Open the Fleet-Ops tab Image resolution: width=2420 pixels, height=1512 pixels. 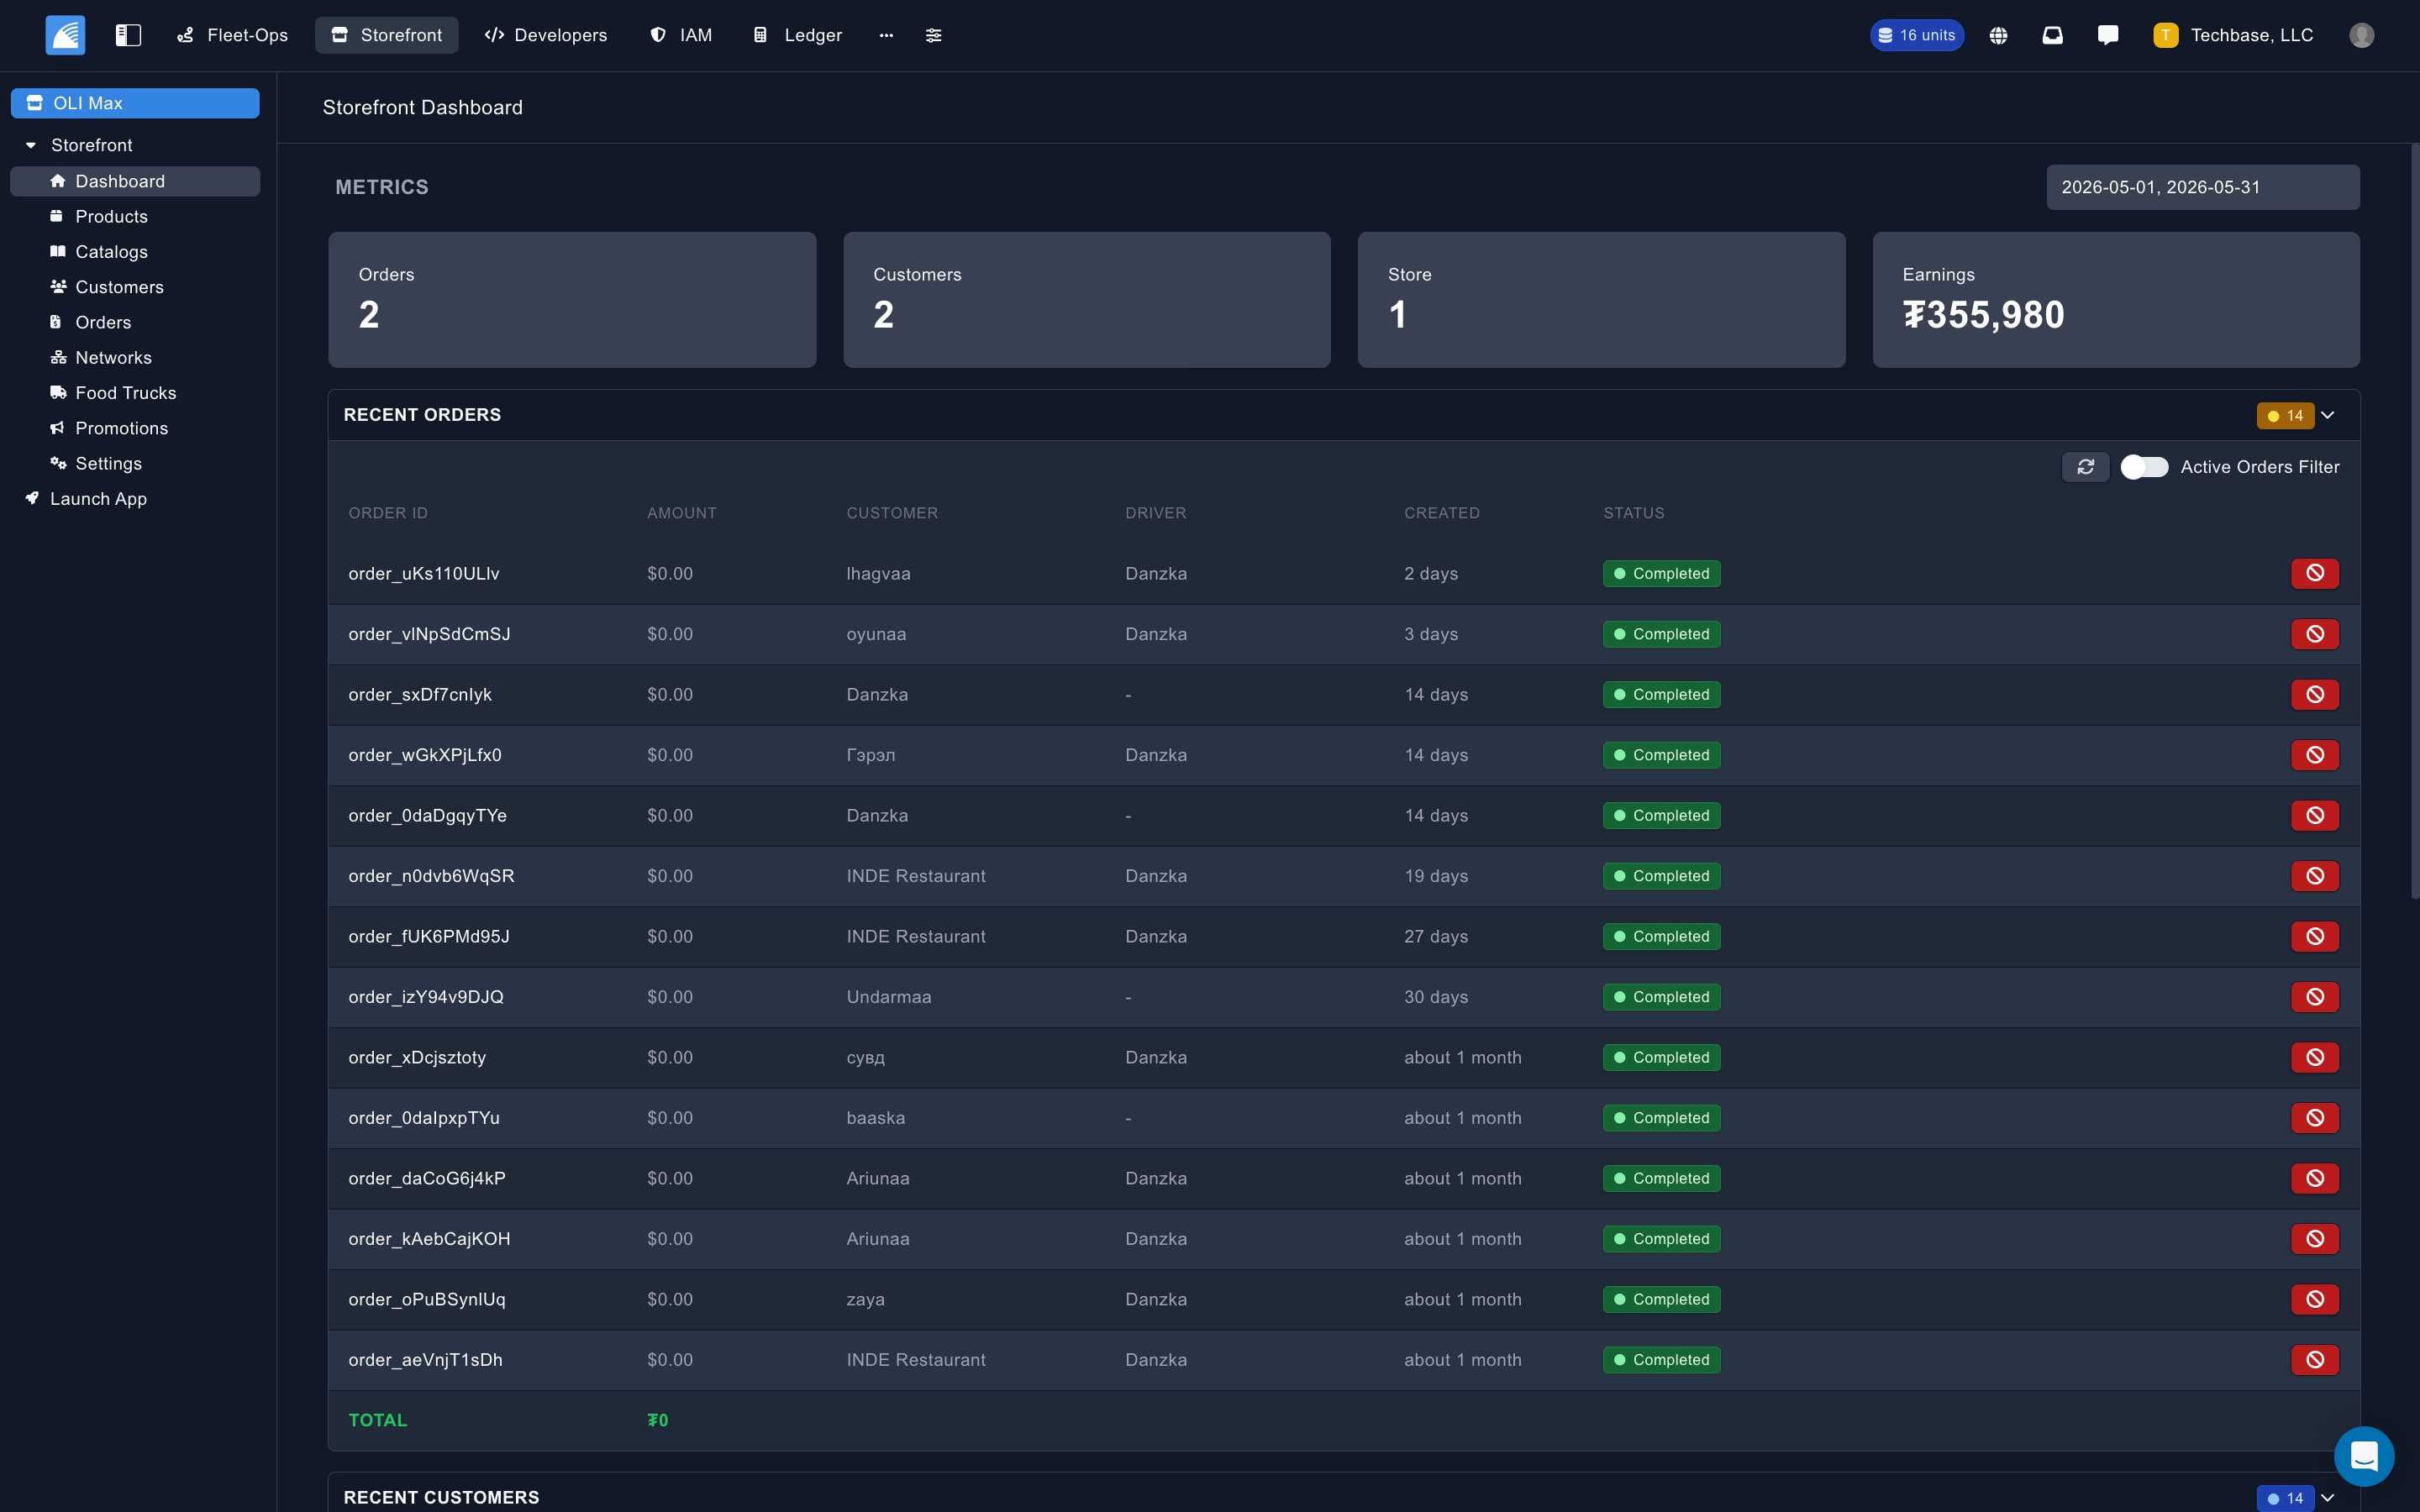232,35
